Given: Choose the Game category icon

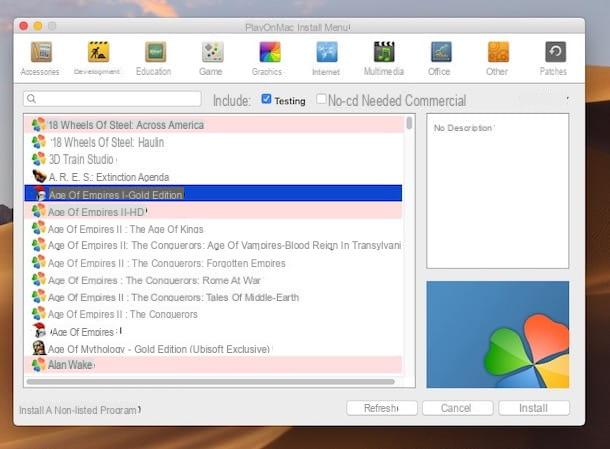Looking at the screenshot, I should point(212,52).
